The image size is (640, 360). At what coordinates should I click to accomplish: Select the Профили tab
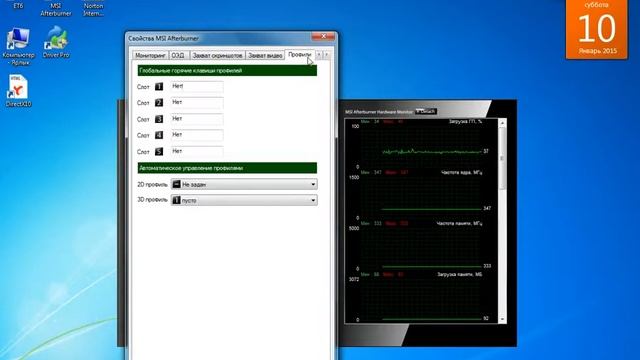click(x=300, y=54)
